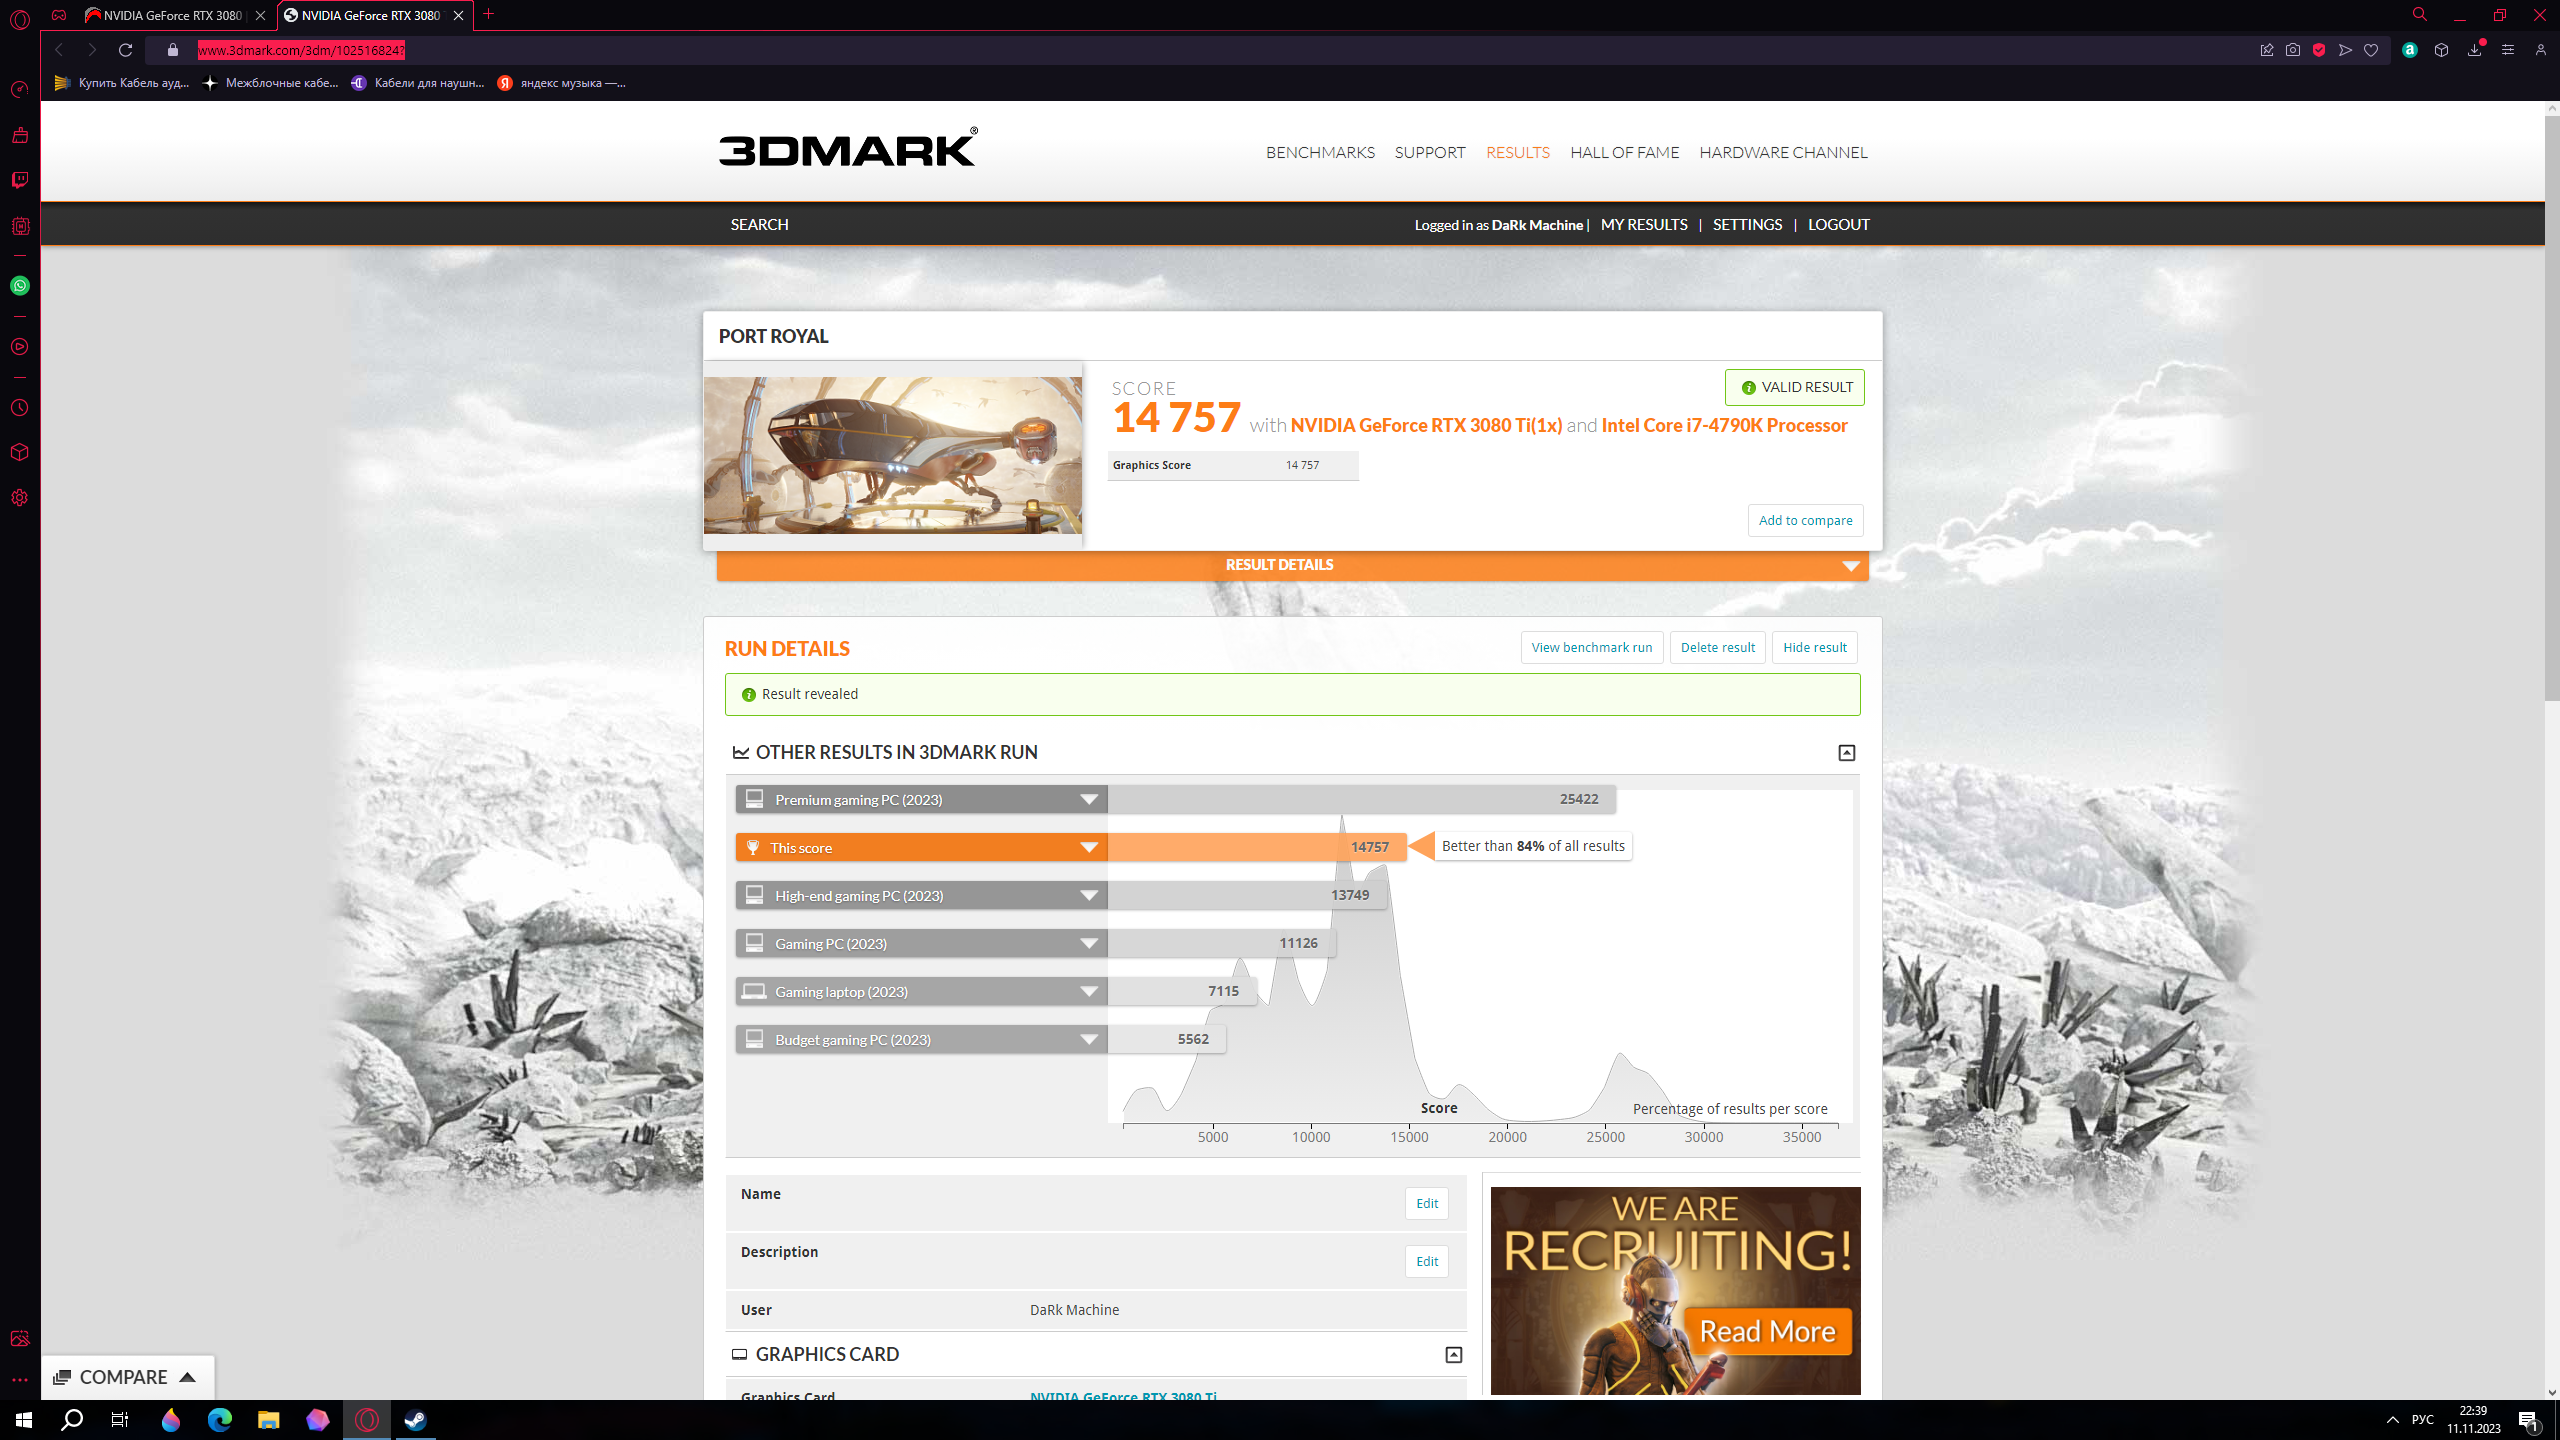Image resolution: width=2560 pixels, height=1440 pixels.
Task: Click the page reload icon
Action: coord(125,50)
